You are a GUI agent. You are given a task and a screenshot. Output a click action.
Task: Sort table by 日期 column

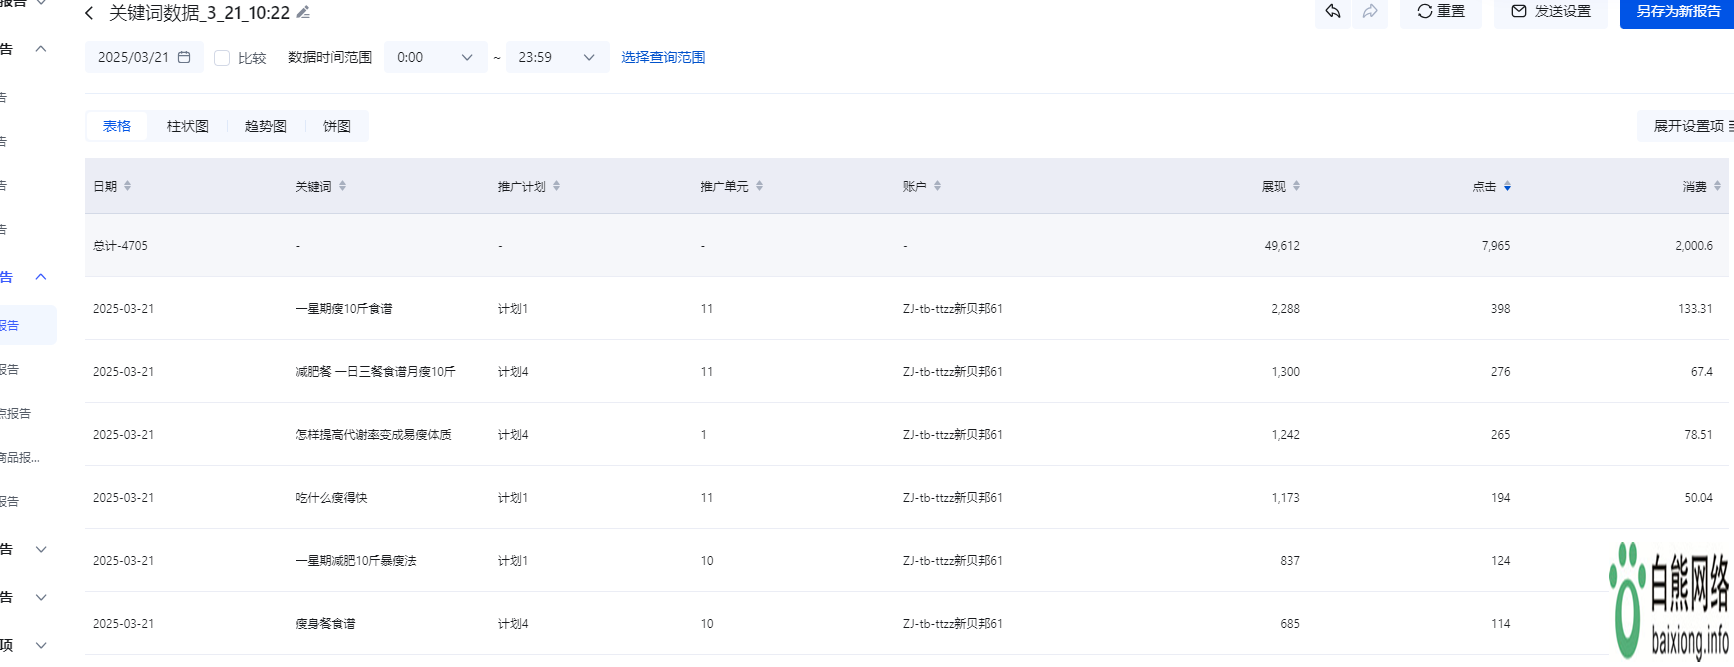127,186
